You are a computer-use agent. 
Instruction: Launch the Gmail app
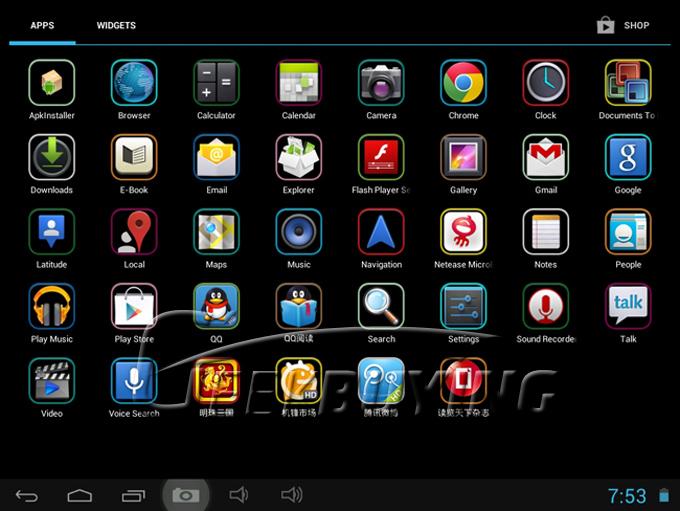(x=546, y=157)
